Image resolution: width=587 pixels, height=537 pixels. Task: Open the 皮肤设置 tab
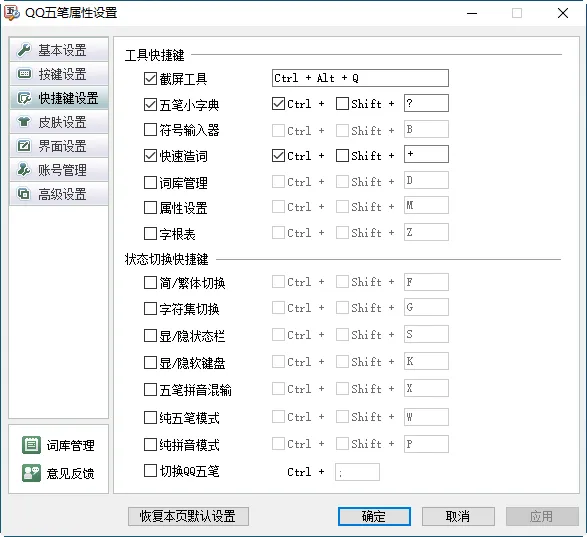tap(59, 122)
